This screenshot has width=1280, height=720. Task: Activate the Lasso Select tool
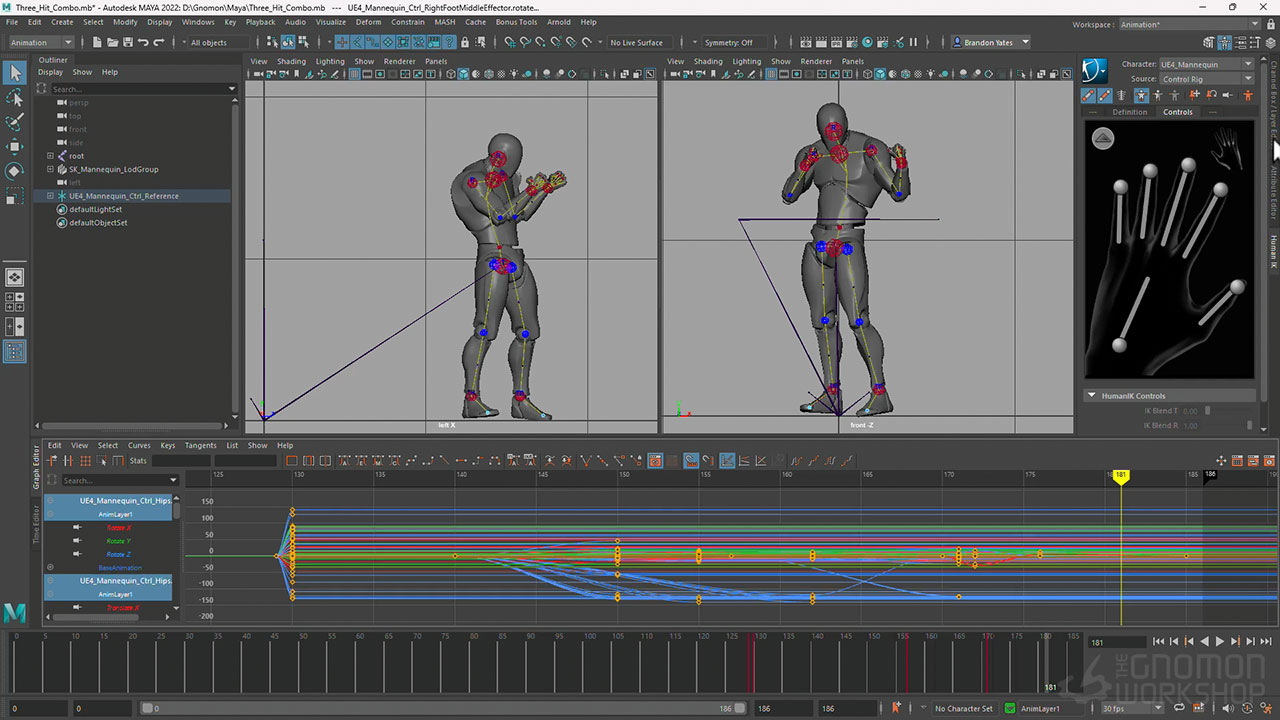pos(15,97)
